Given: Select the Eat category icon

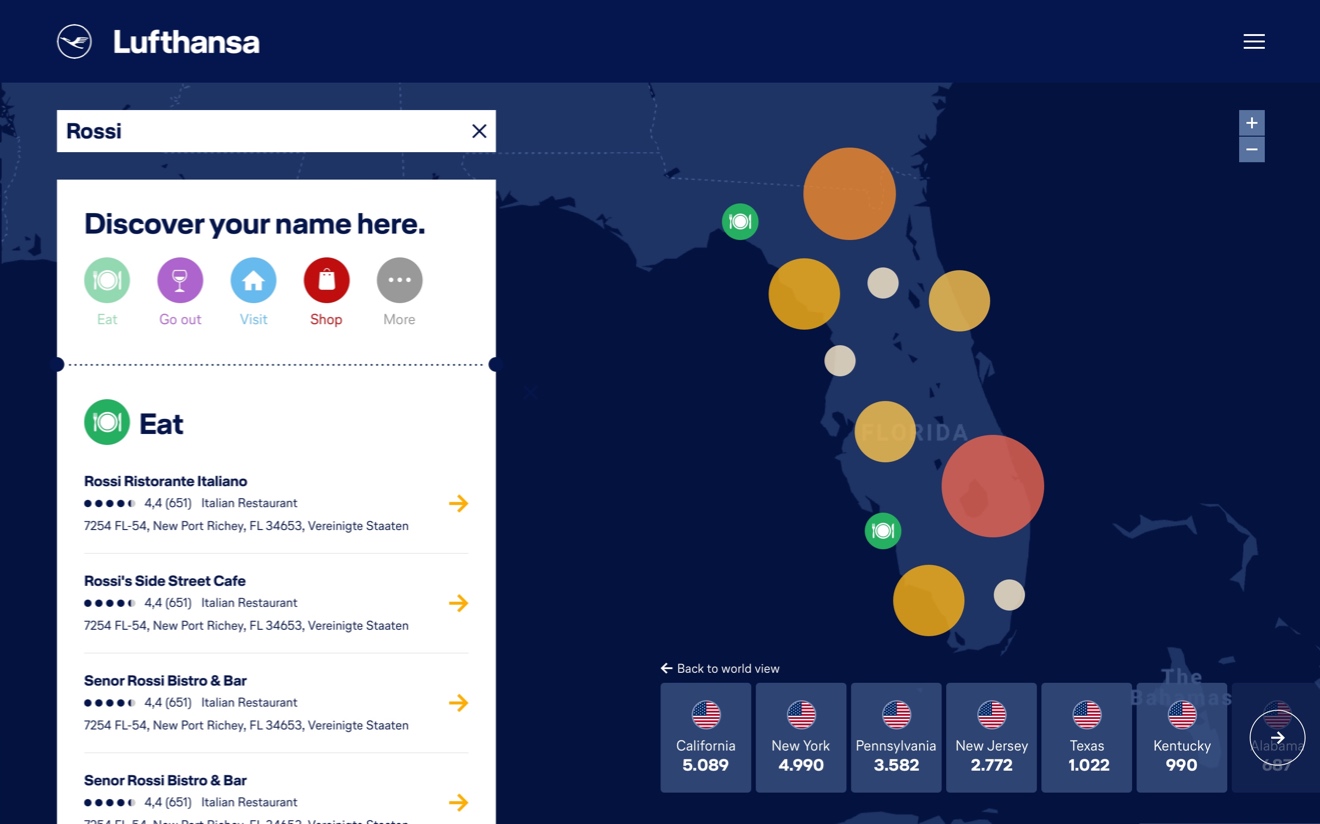Looking at the screenshot, I should (x=107, y=280).
